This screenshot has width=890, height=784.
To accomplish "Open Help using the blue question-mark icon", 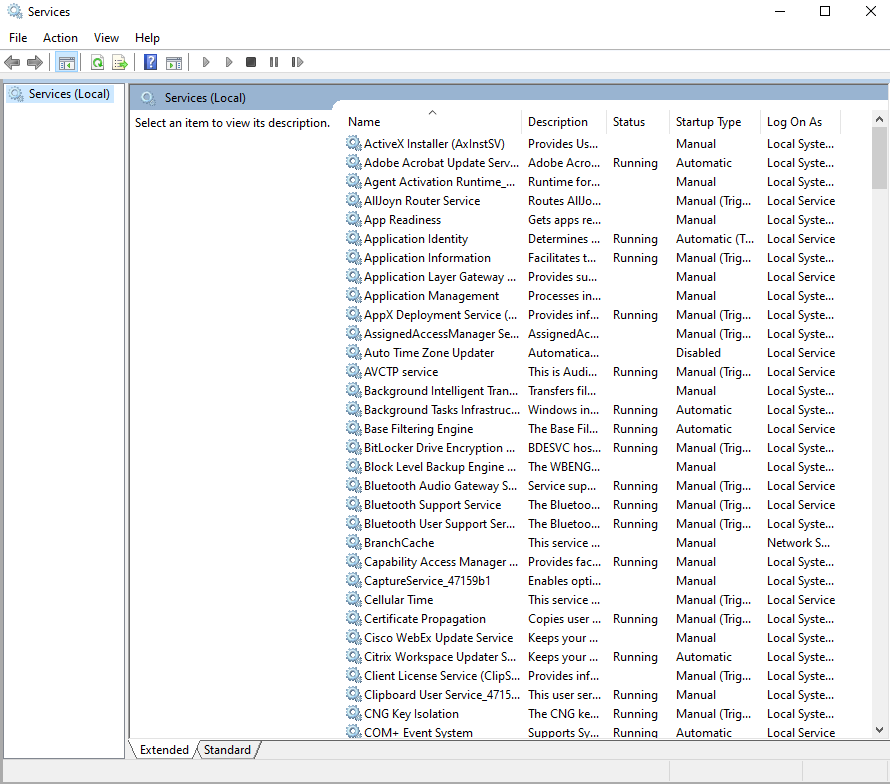I will [x=150, y=62].
